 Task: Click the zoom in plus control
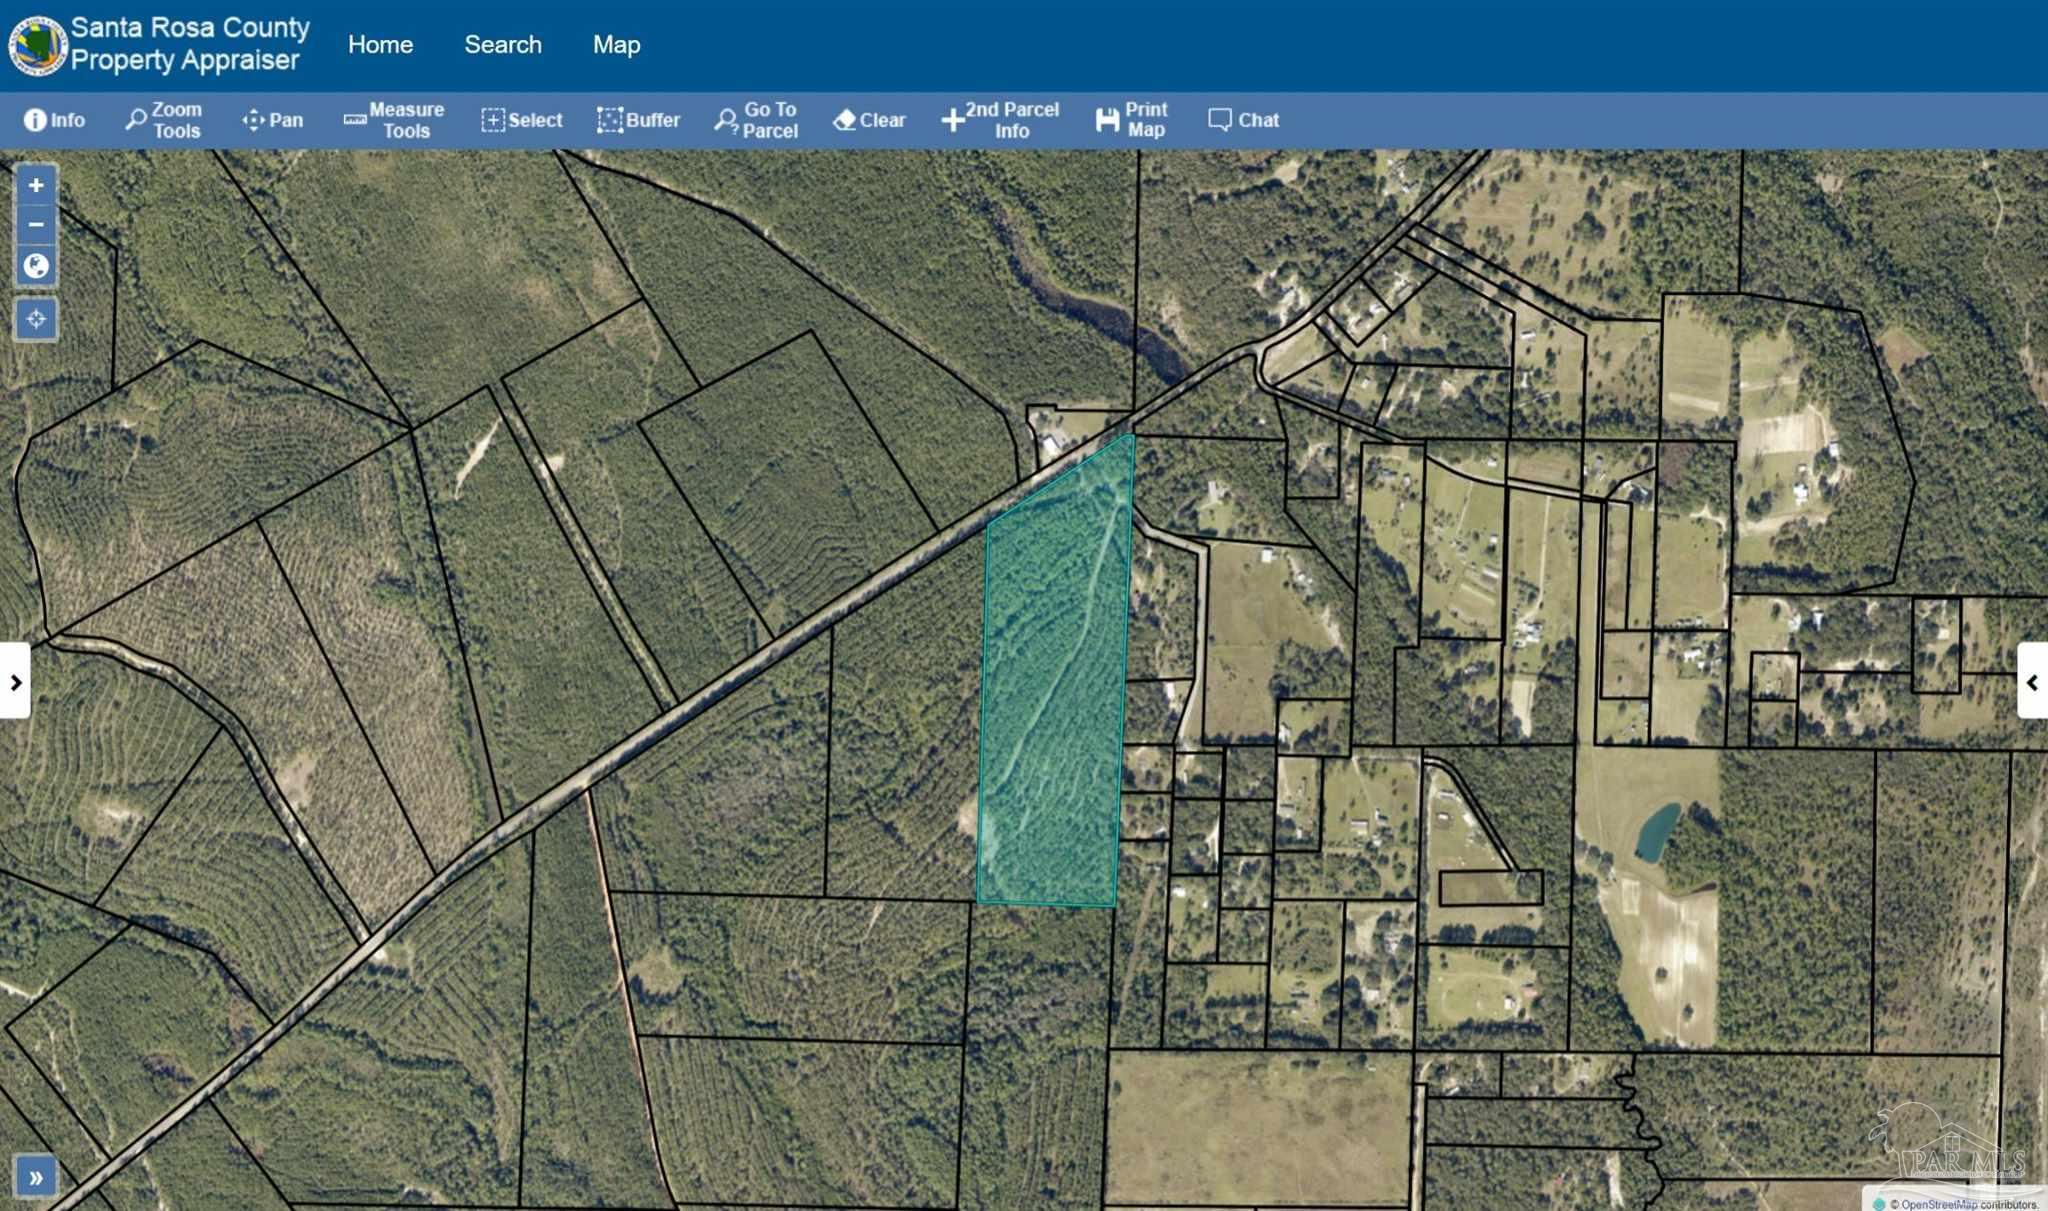click(x=35, y=185)
